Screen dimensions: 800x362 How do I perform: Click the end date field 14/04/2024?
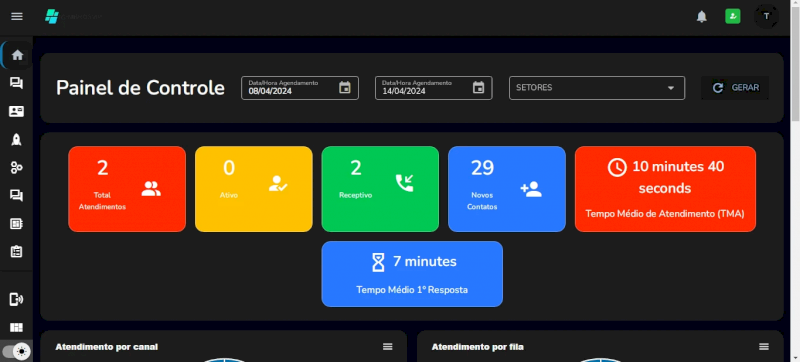click(434, 88)
